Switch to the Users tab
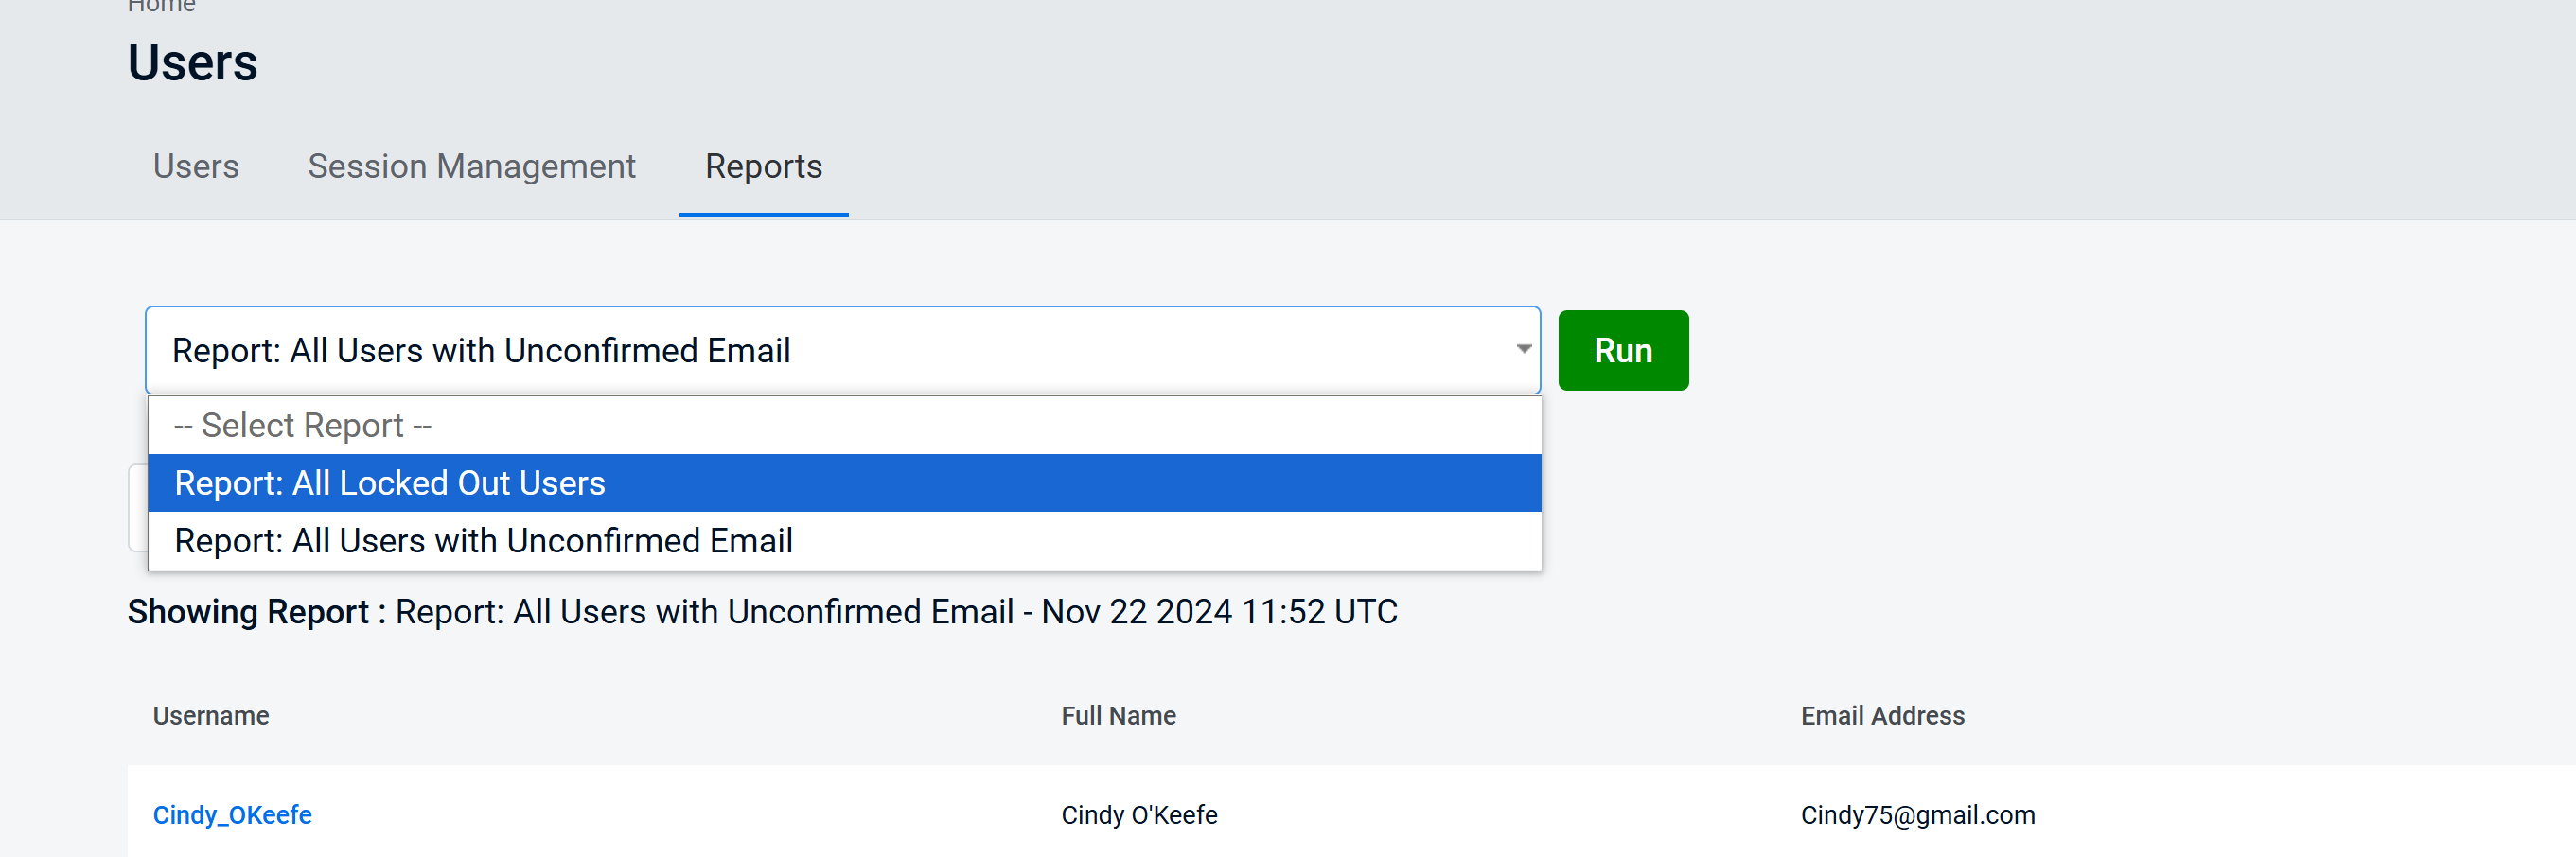The width and height of the screenshot is (2576, 857). [196, 166]
